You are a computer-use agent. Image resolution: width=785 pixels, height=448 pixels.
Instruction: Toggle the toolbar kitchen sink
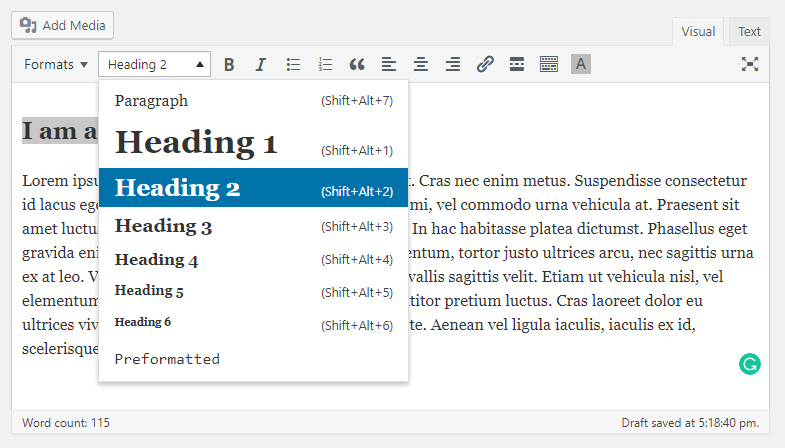click(549, 65)
